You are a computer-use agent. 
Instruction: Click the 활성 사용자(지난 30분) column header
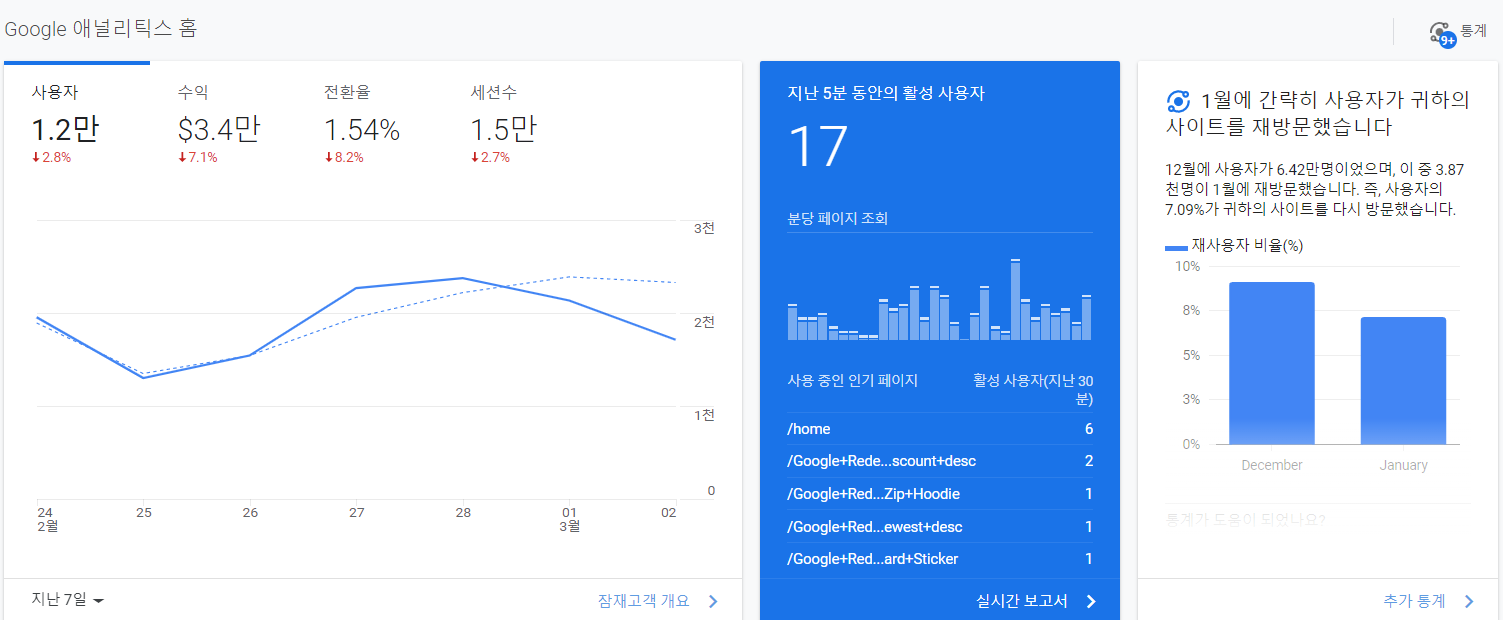pos(1033,389)
